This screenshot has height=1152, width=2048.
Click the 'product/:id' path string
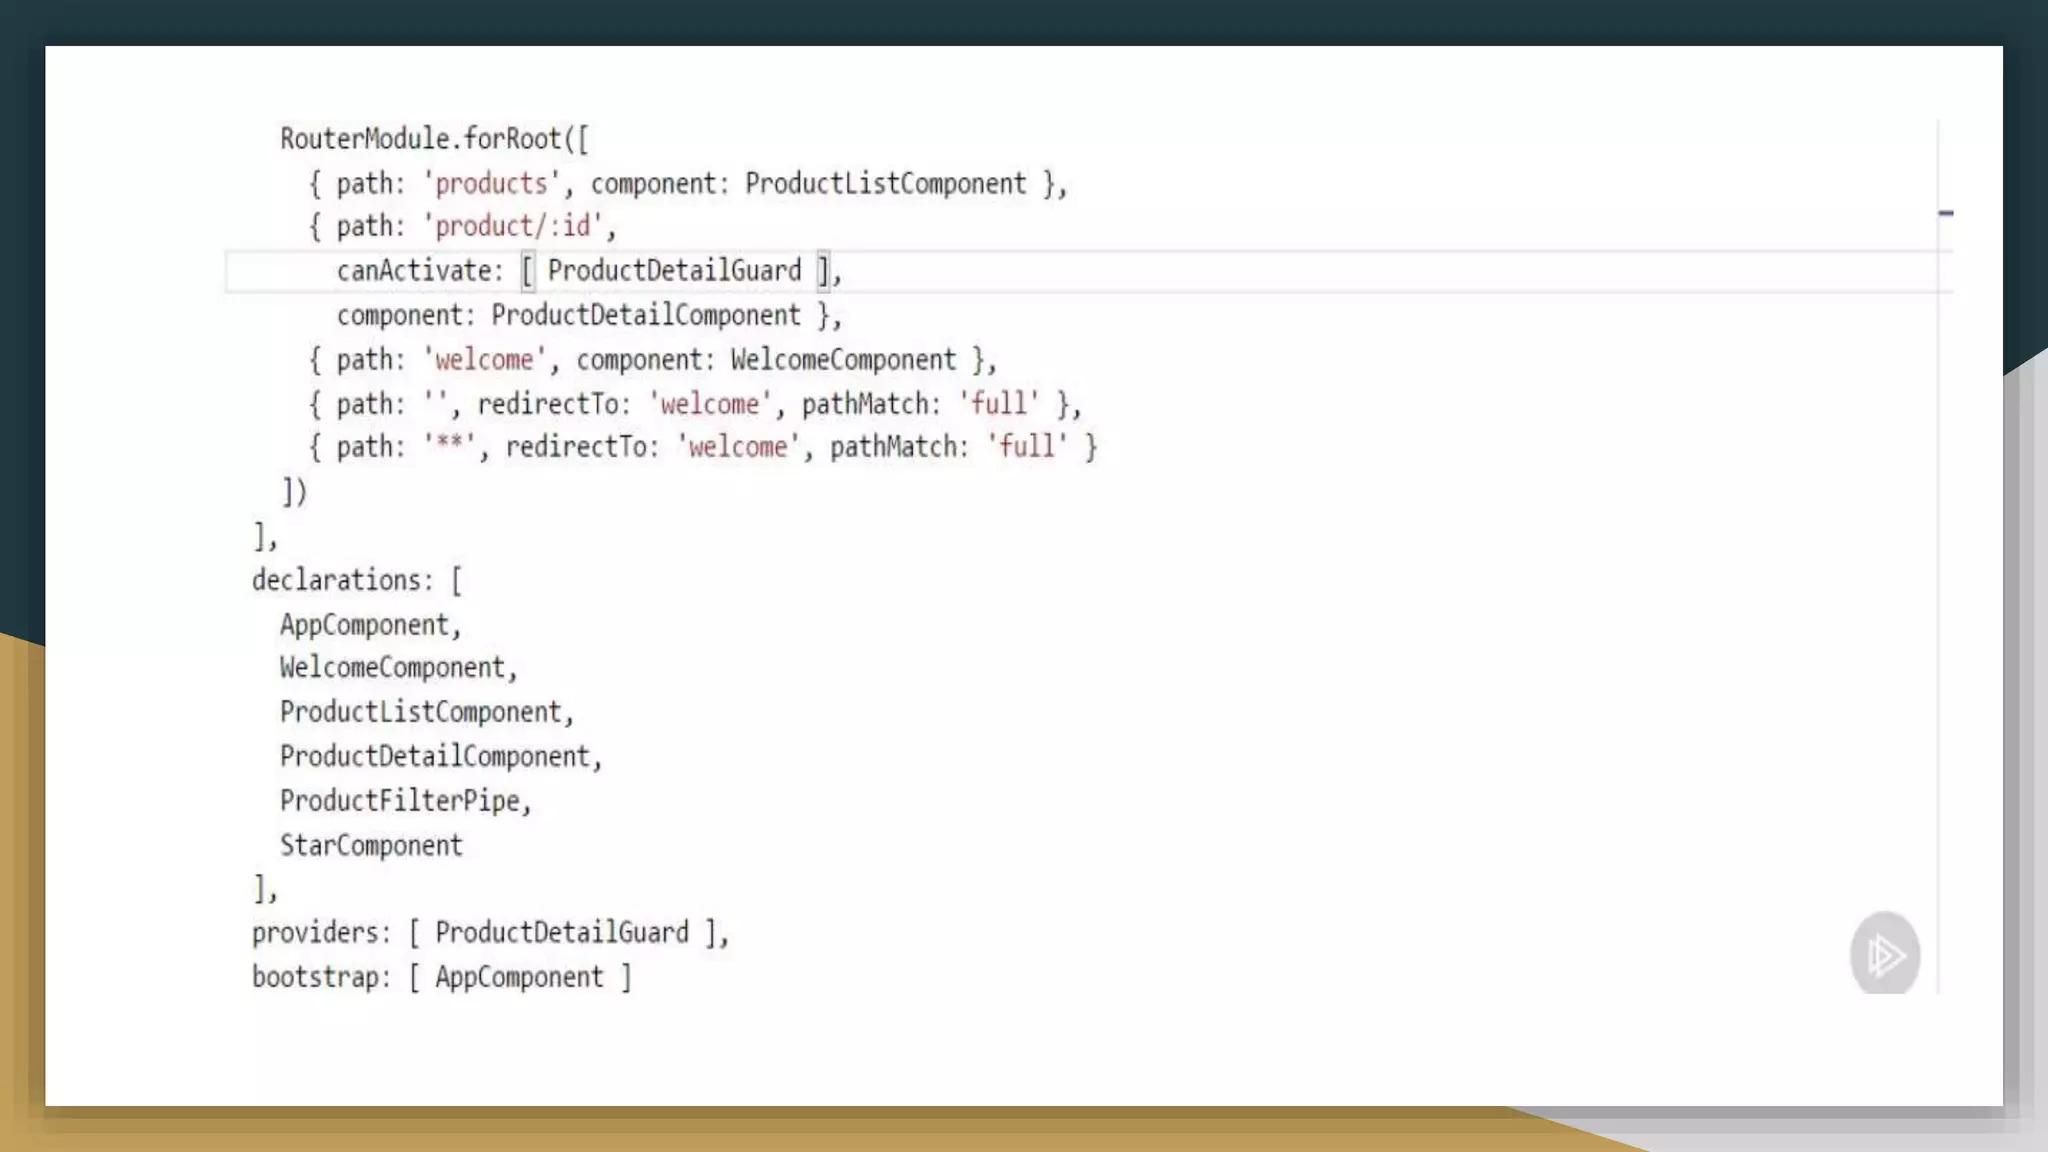(512, 227)
